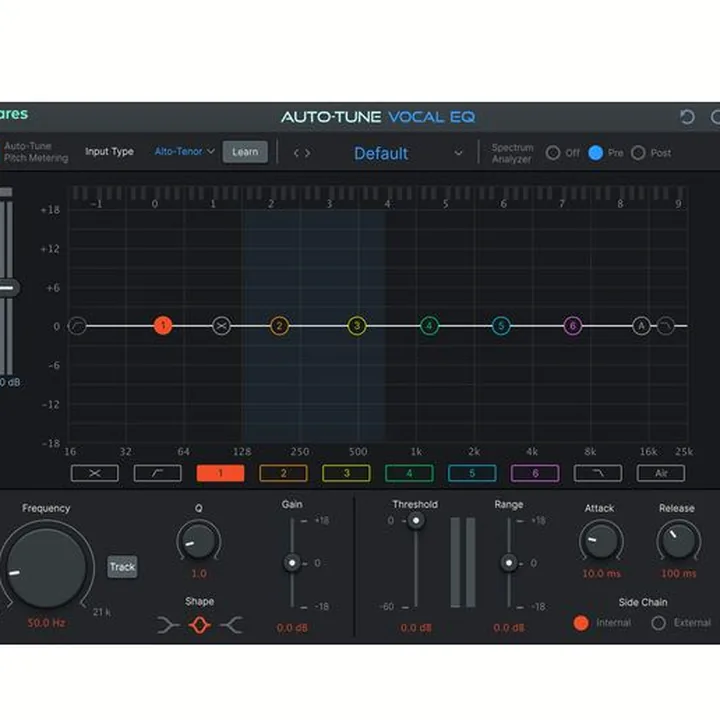Select Internal side chain

pos(581,623)
